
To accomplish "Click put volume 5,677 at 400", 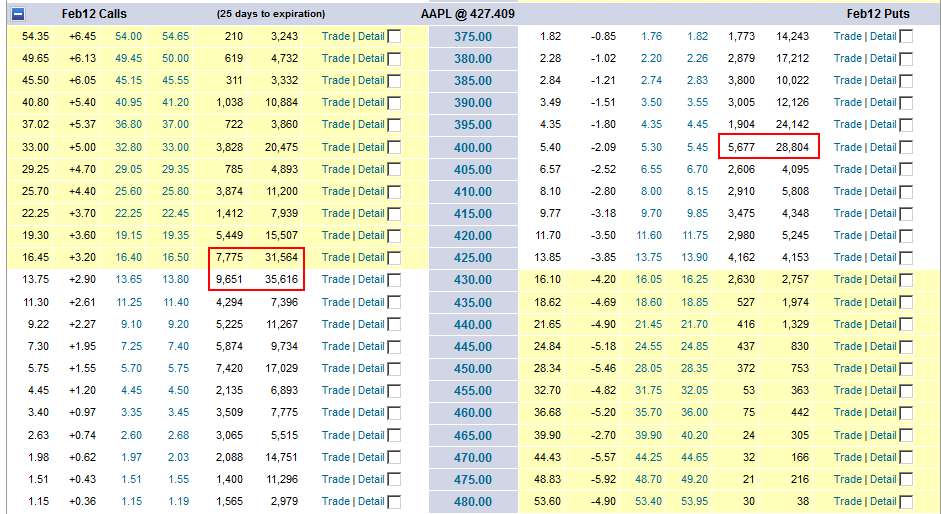I will click(x=741, y=147).
